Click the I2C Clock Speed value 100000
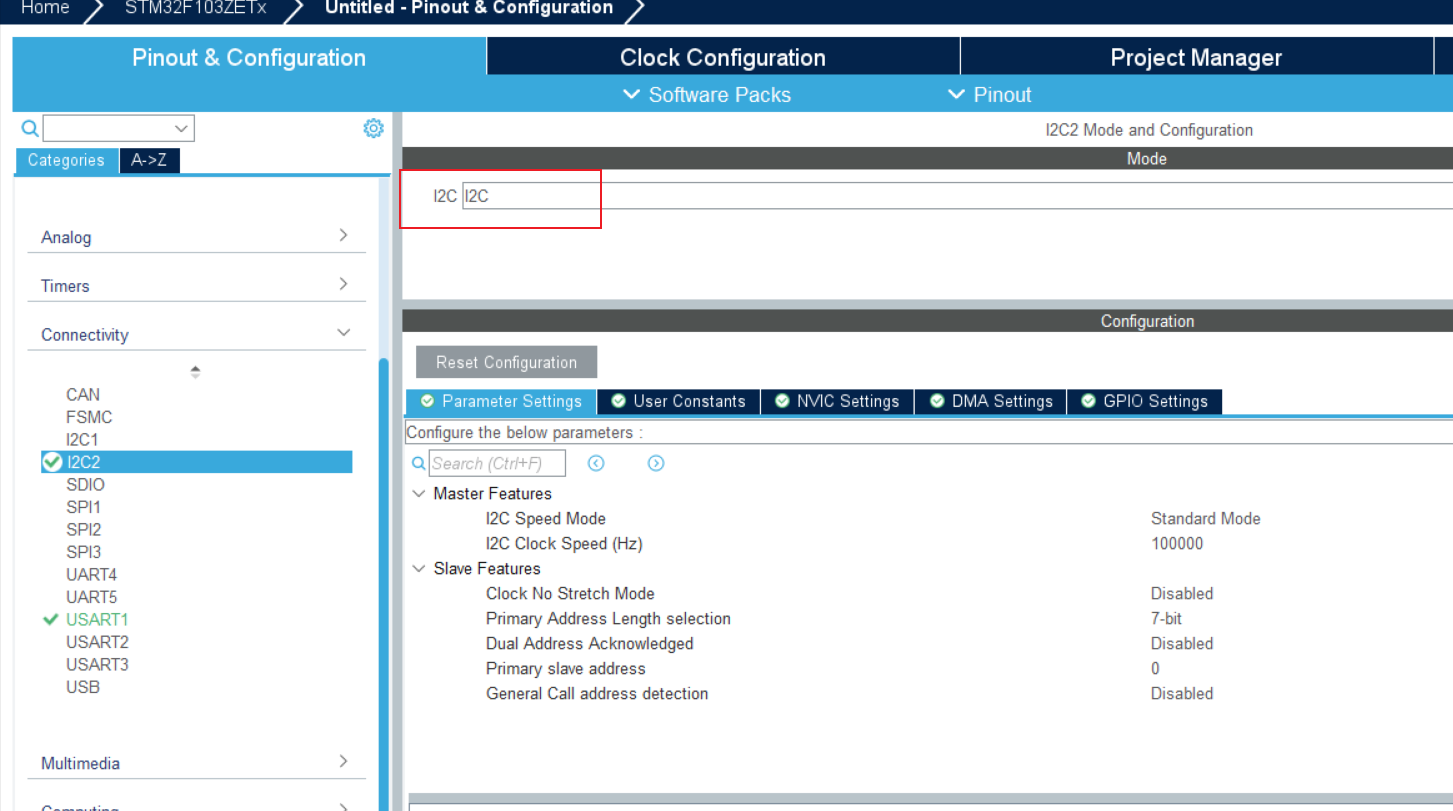 coord(1177,544)
